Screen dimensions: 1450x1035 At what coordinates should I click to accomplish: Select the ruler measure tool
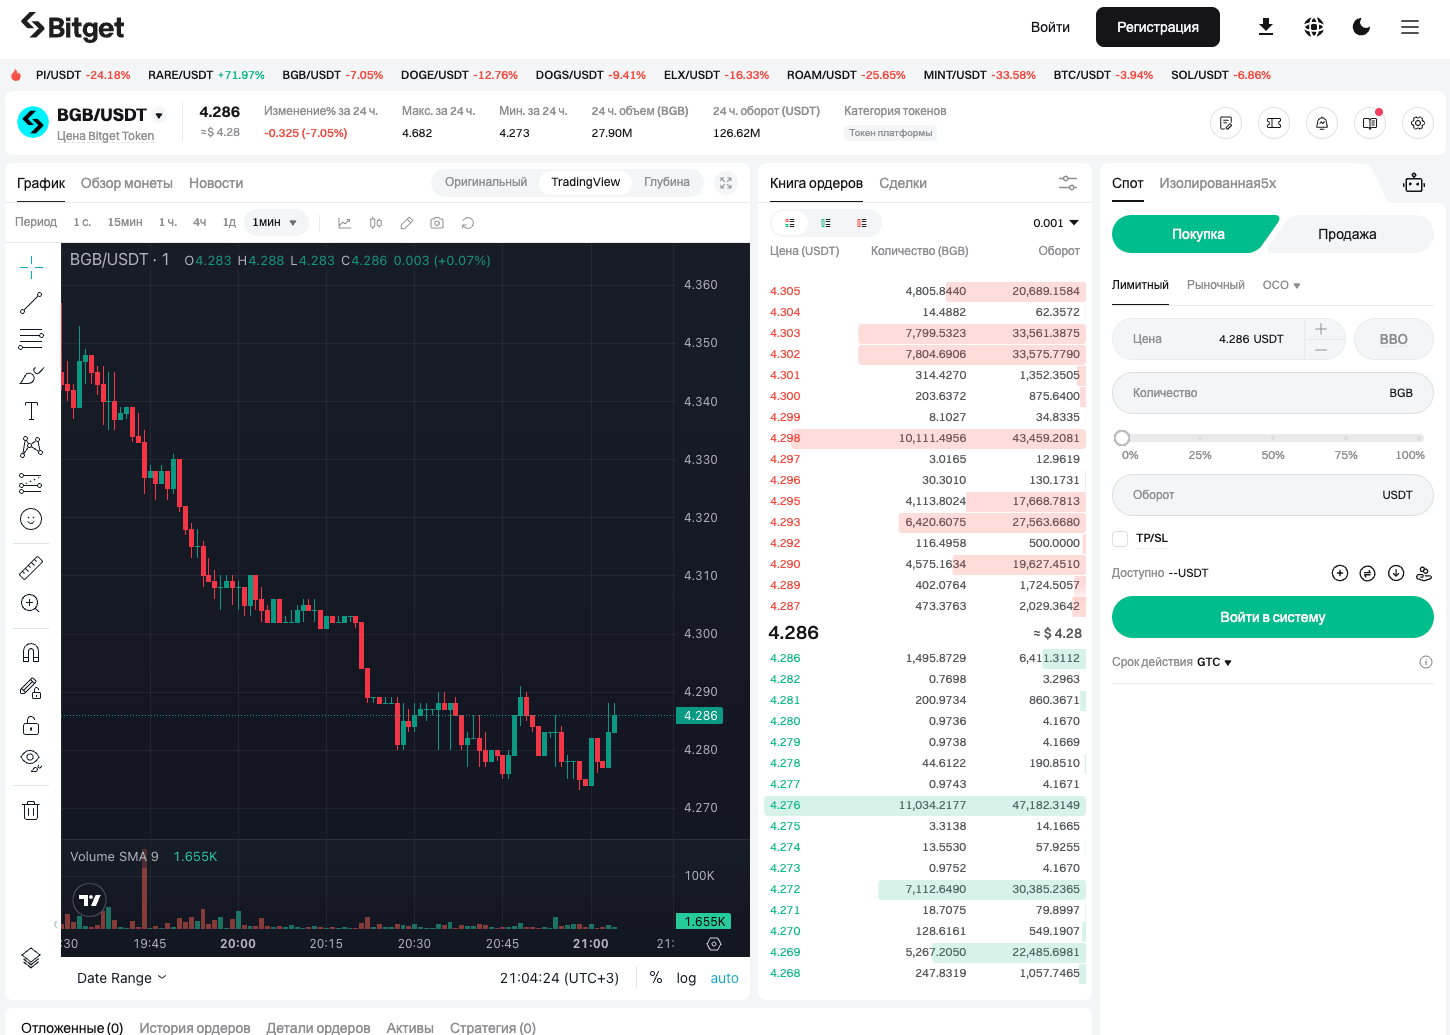pyautogui.click(x=31, y=568)
